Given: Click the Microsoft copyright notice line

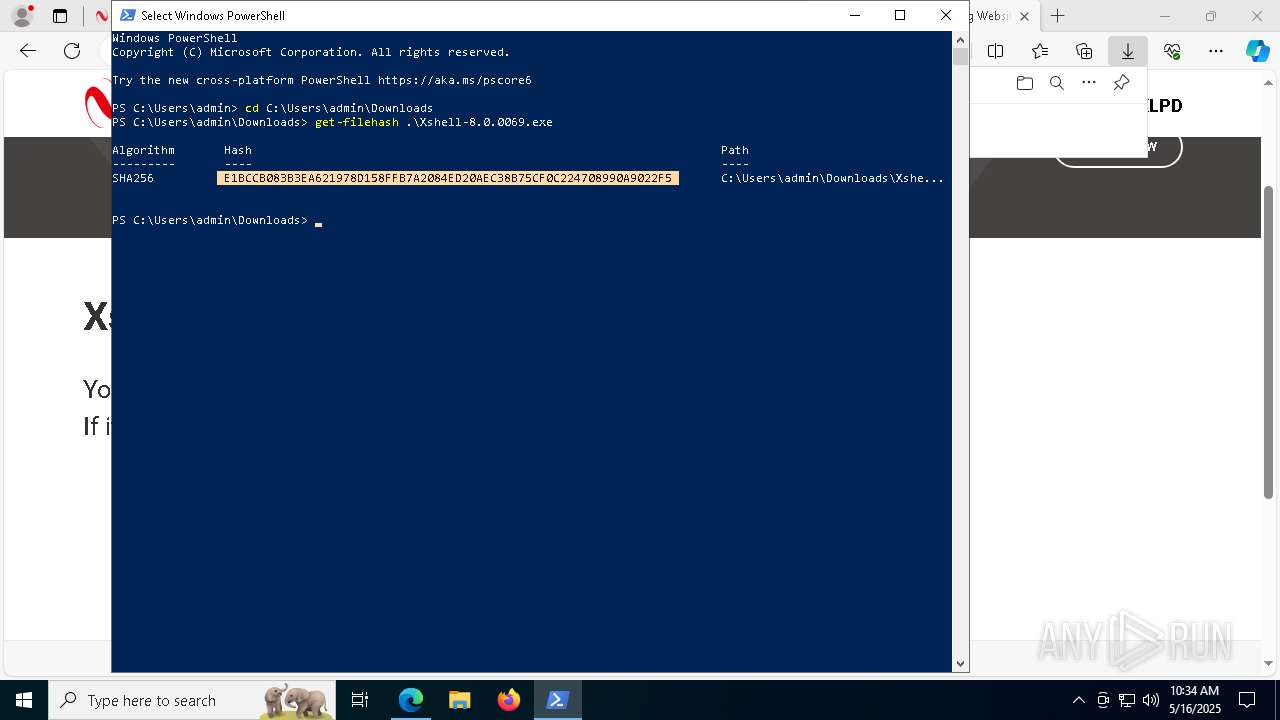Looking at the screenshot, I should coord(311,52).
